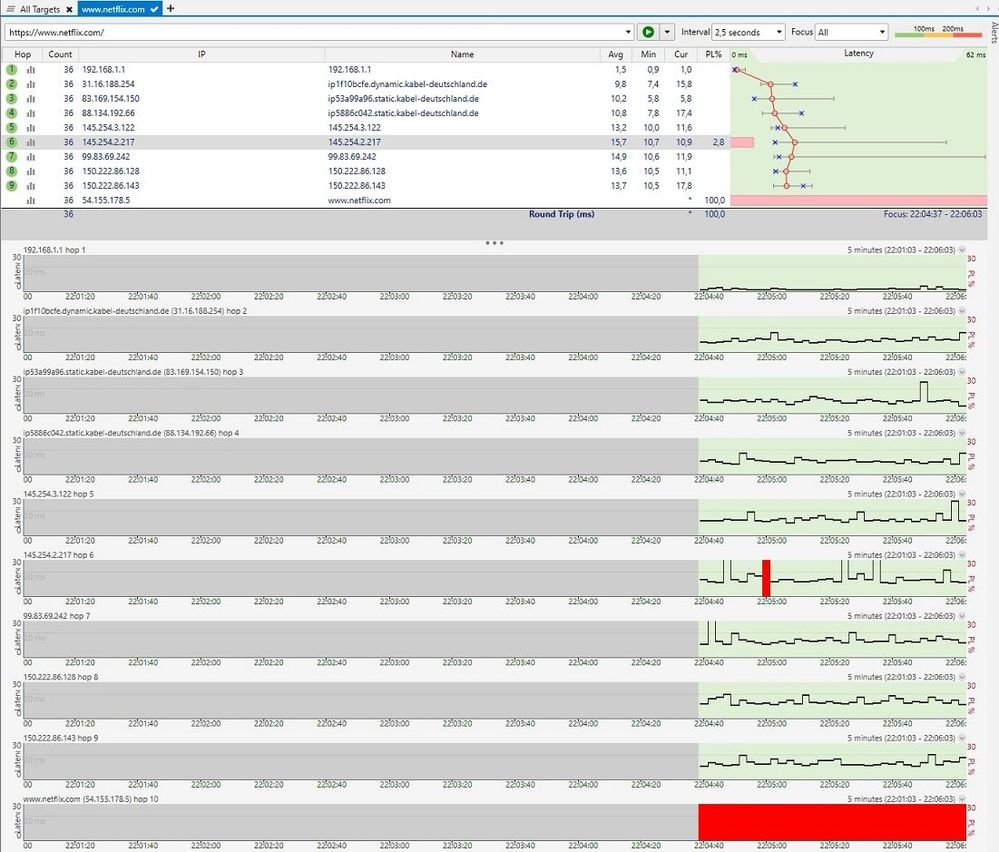This screenshot has height=852, width=999.
Task: Toggle graph icon for hop 1 row
Action: coord(31,69)
